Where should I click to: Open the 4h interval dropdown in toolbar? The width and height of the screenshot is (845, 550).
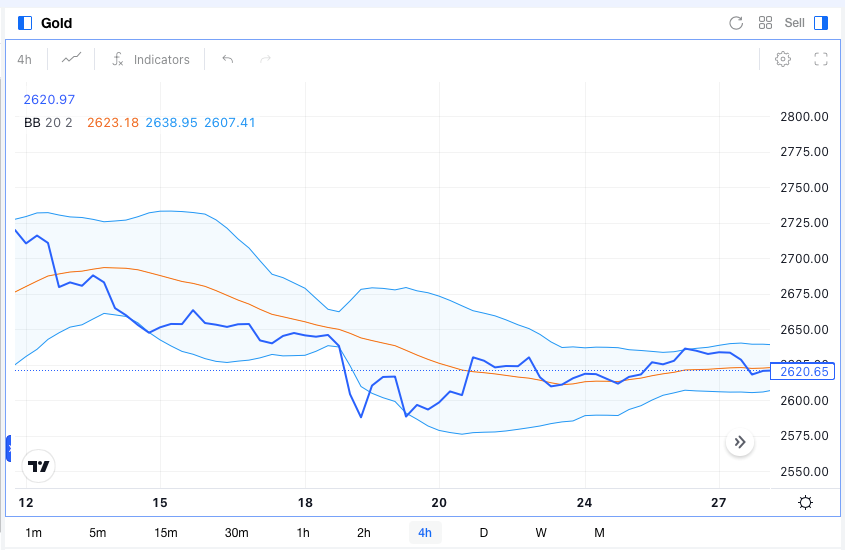(25, 59)
